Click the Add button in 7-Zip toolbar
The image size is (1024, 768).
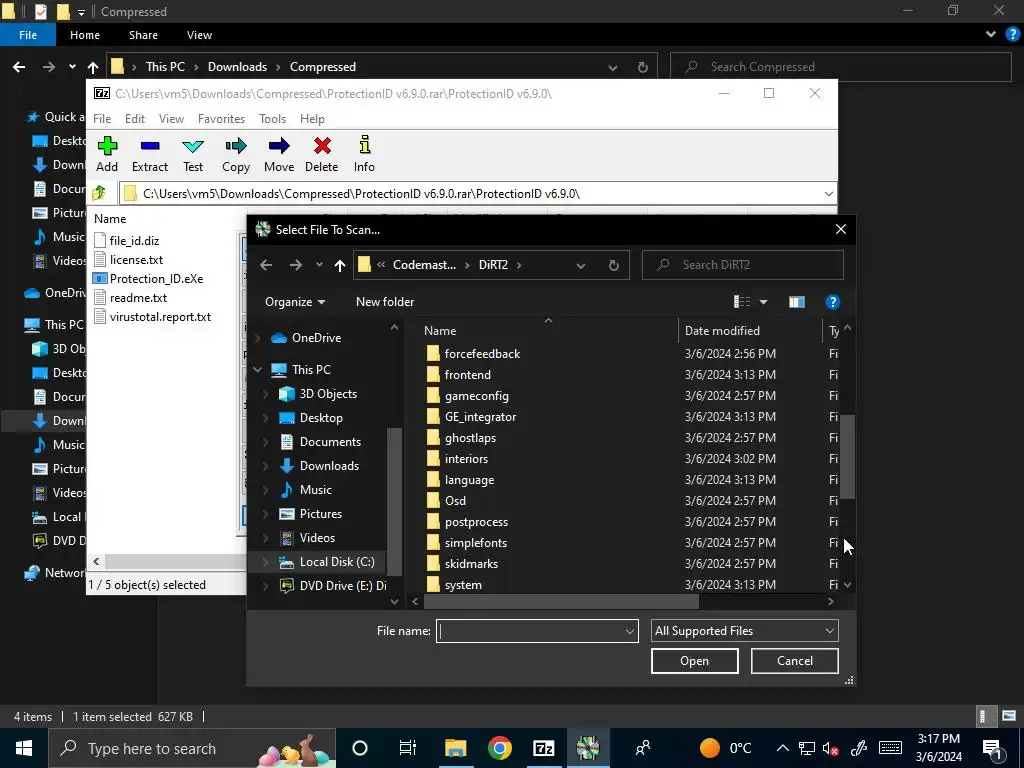click(107, 154)
